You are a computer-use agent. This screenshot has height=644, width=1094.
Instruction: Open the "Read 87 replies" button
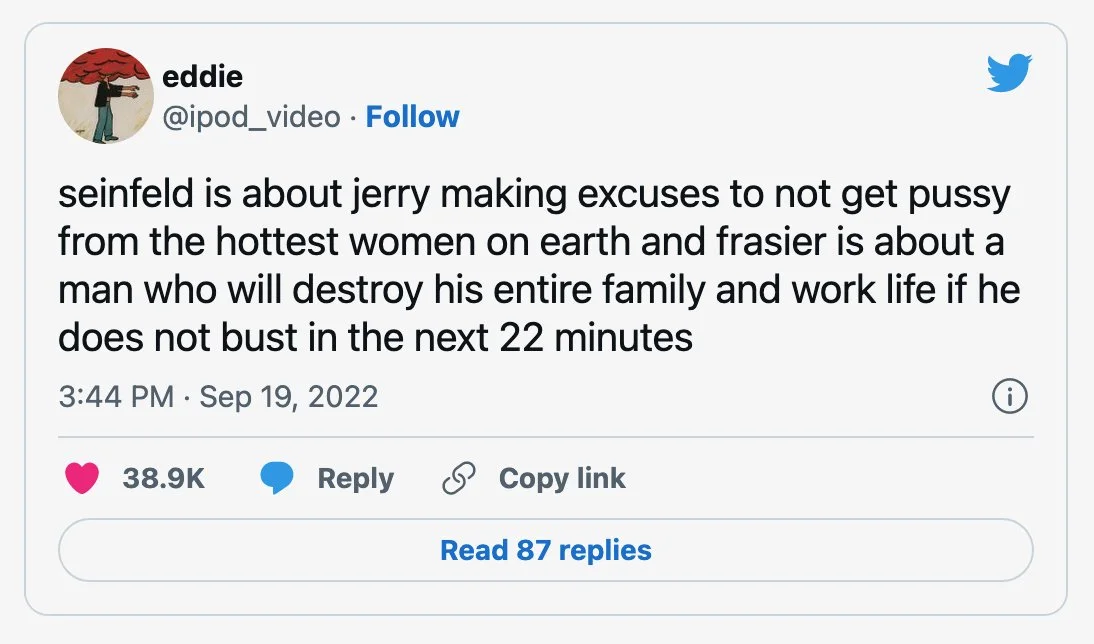[546, 550]
